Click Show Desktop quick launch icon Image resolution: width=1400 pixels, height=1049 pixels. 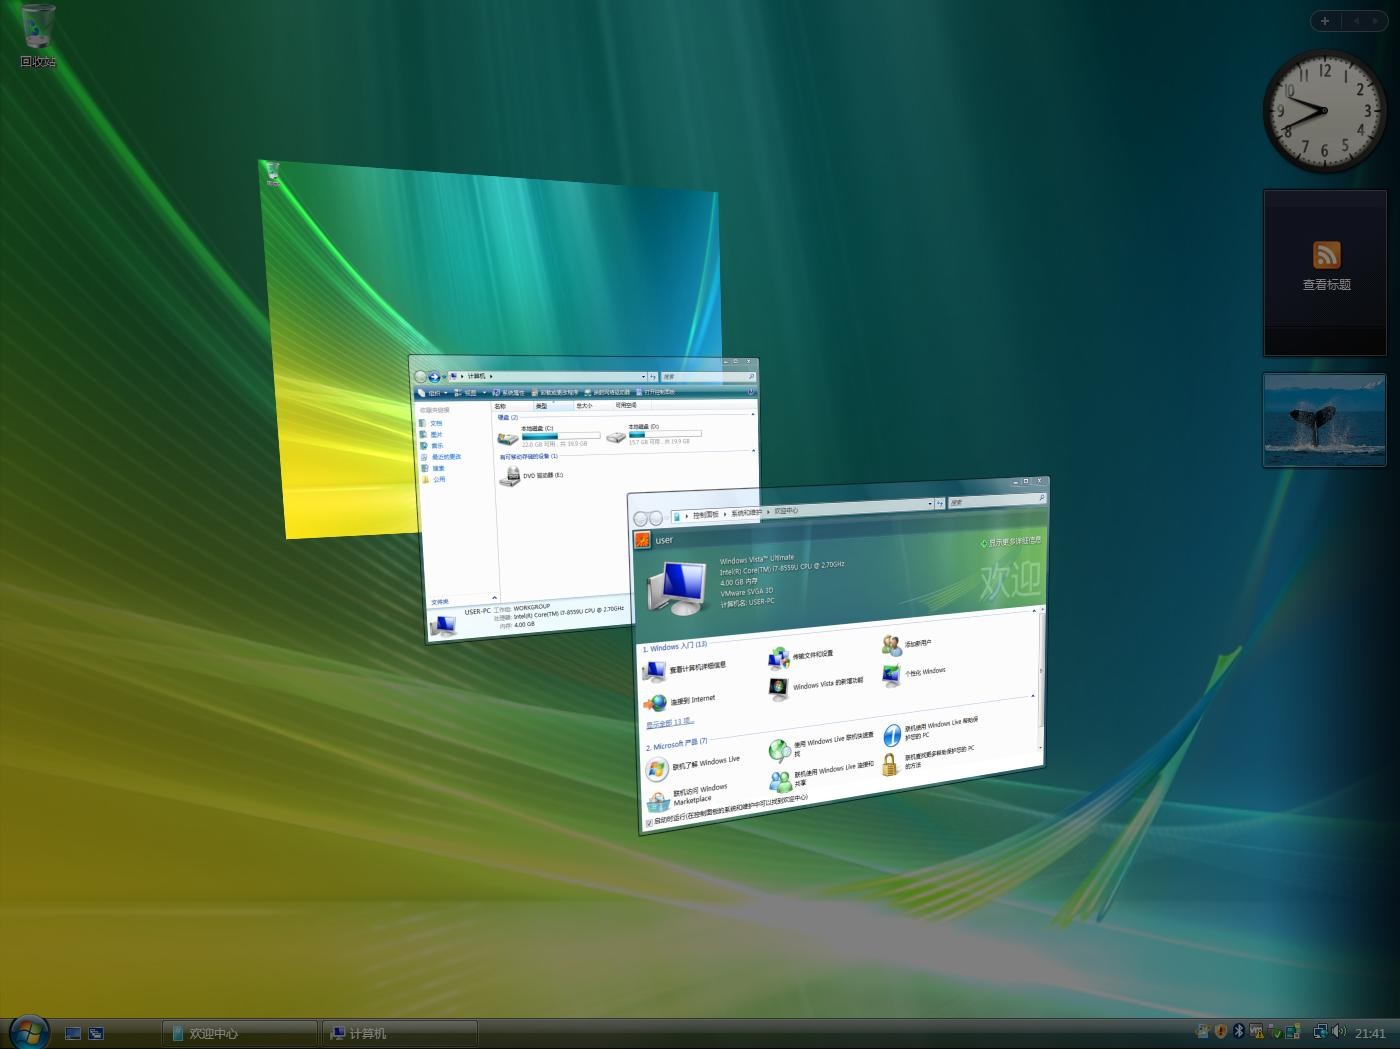click(x=73, y=1033)
